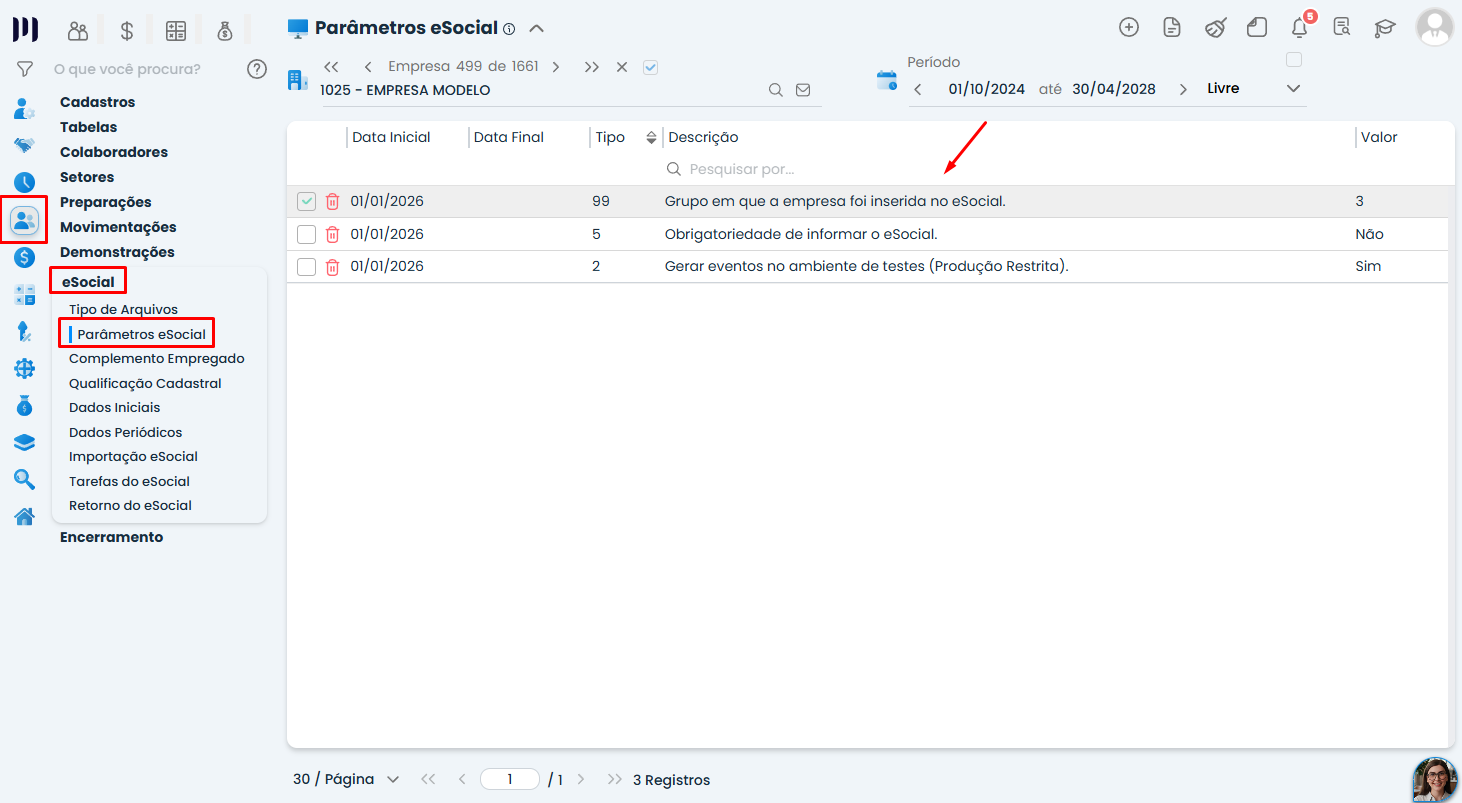Click the people icon in top toolbar
This screenshot has height=803, width=1462.
click(x=77, y=30)
